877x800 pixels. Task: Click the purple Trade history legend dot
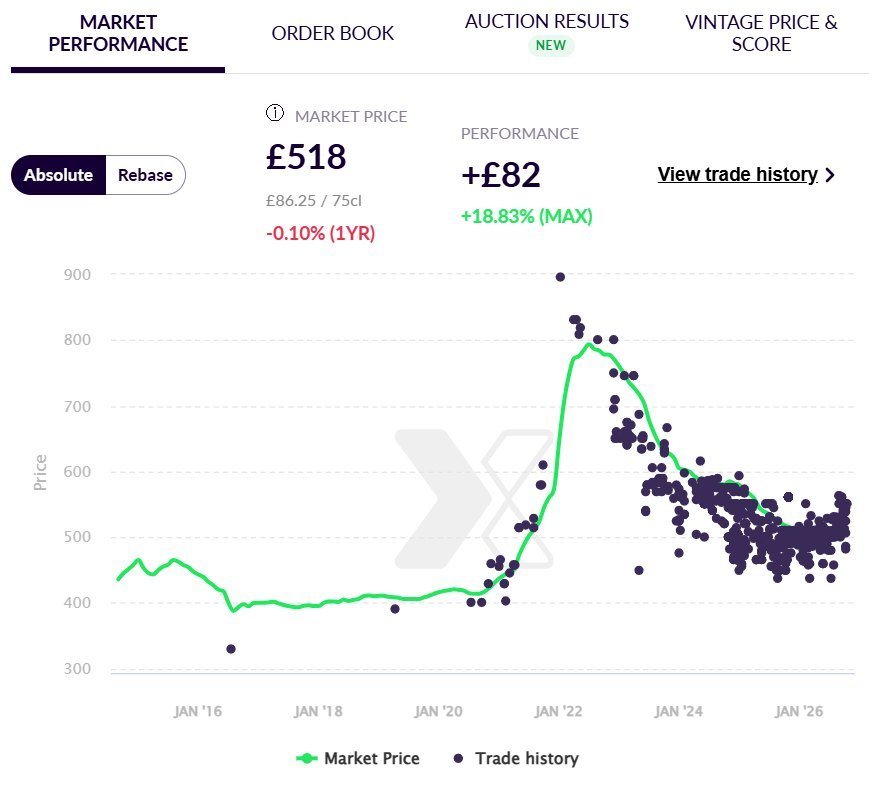pyautogui.click(x=459, y=759)
